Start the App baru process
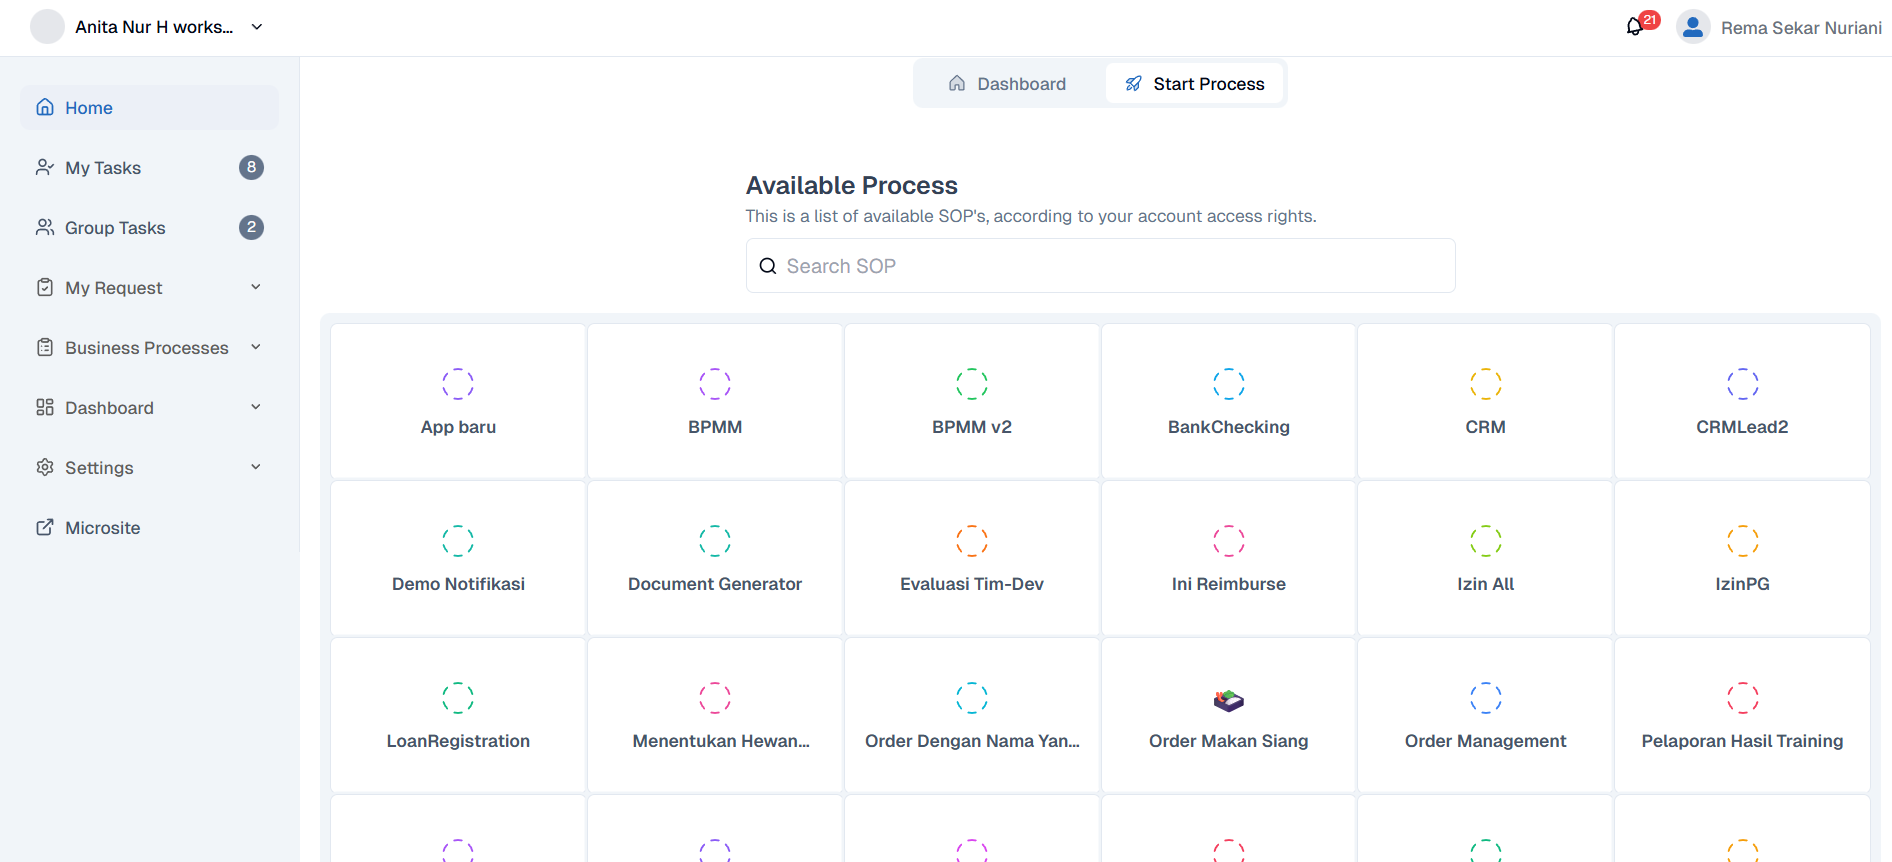This screenshot has width=1892, height=862. pyautogui.click(x=458, y=401)
